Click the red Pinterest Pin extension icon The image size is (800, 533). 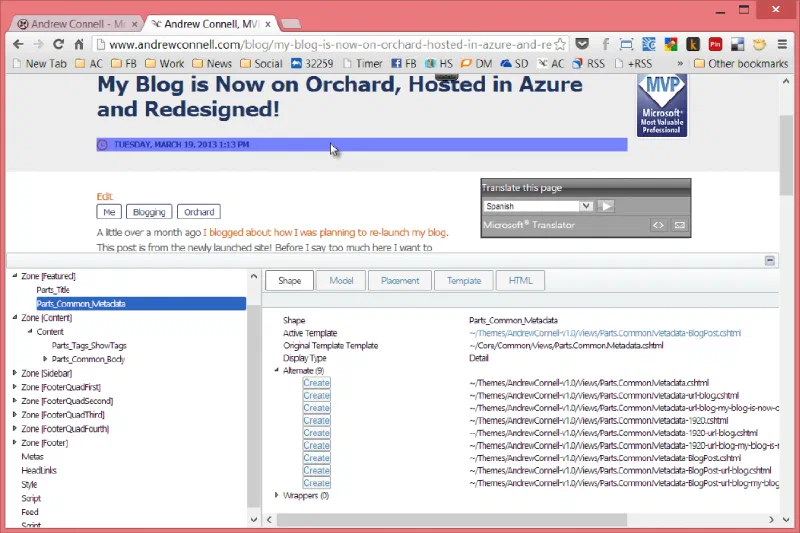[x=715, y=44]
